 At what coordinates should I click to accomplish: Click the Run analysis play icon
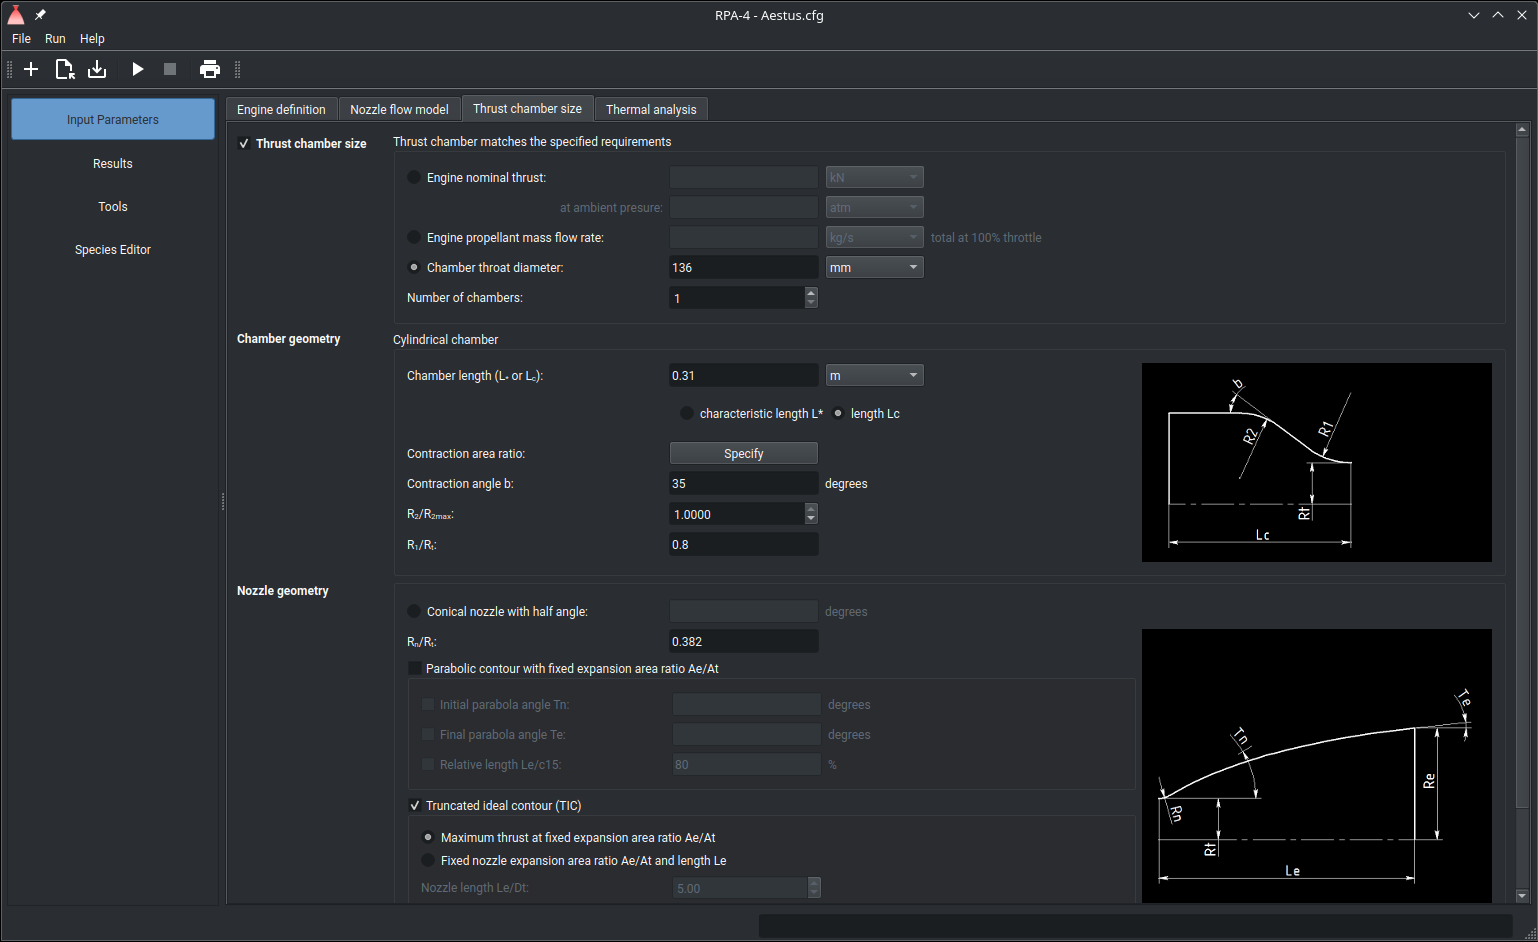tap(138, 69)
